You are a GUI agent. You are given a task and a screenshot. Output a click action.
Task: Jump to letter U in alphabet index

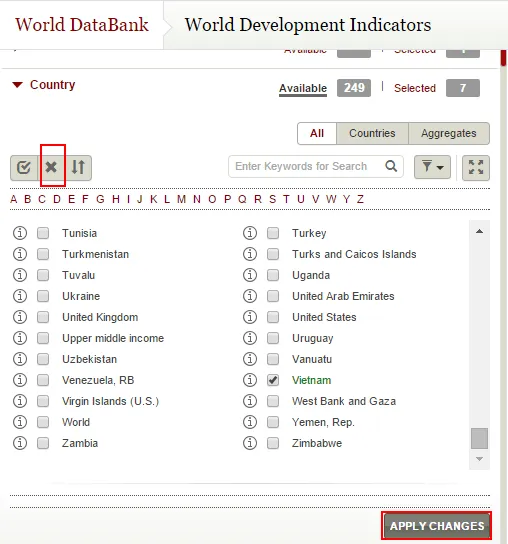click(301, 199)
